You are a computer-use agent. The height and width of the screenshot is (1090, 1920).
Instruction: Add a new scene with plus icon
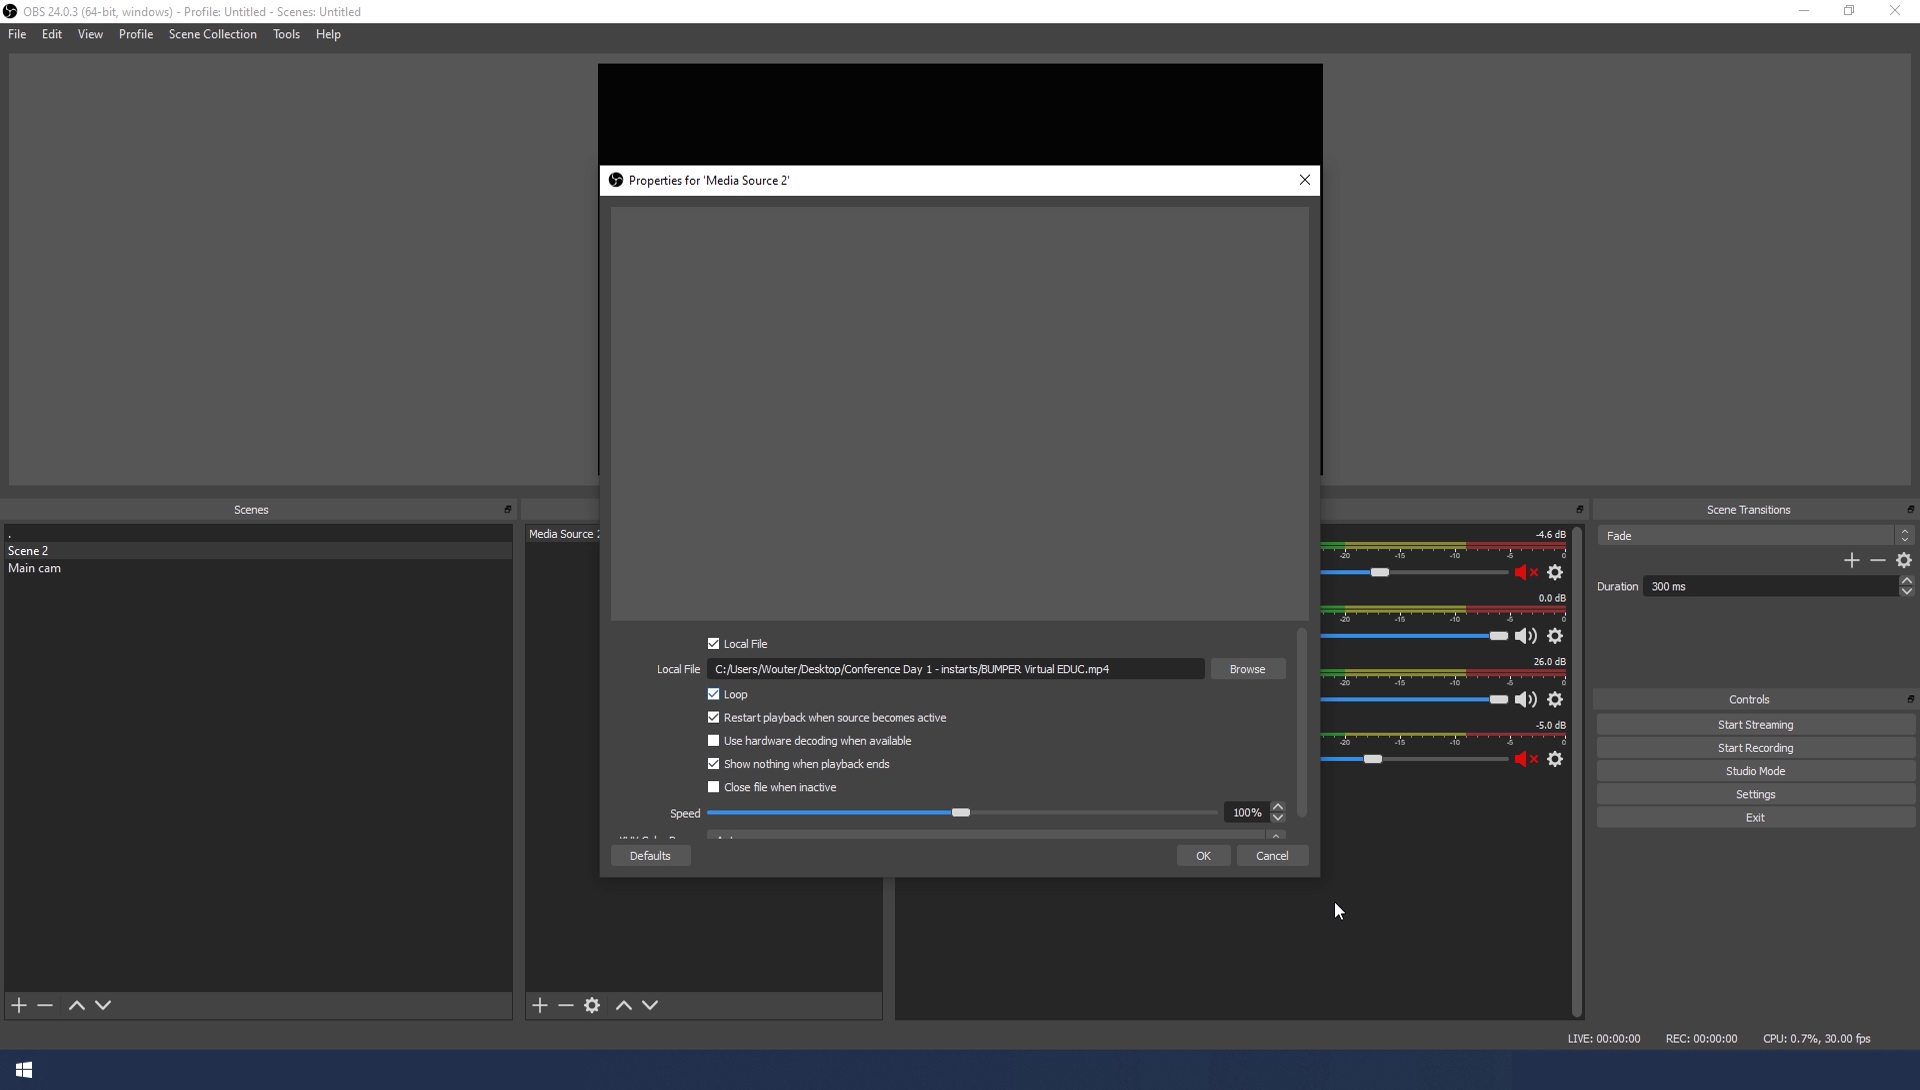tap(19, 1005)
